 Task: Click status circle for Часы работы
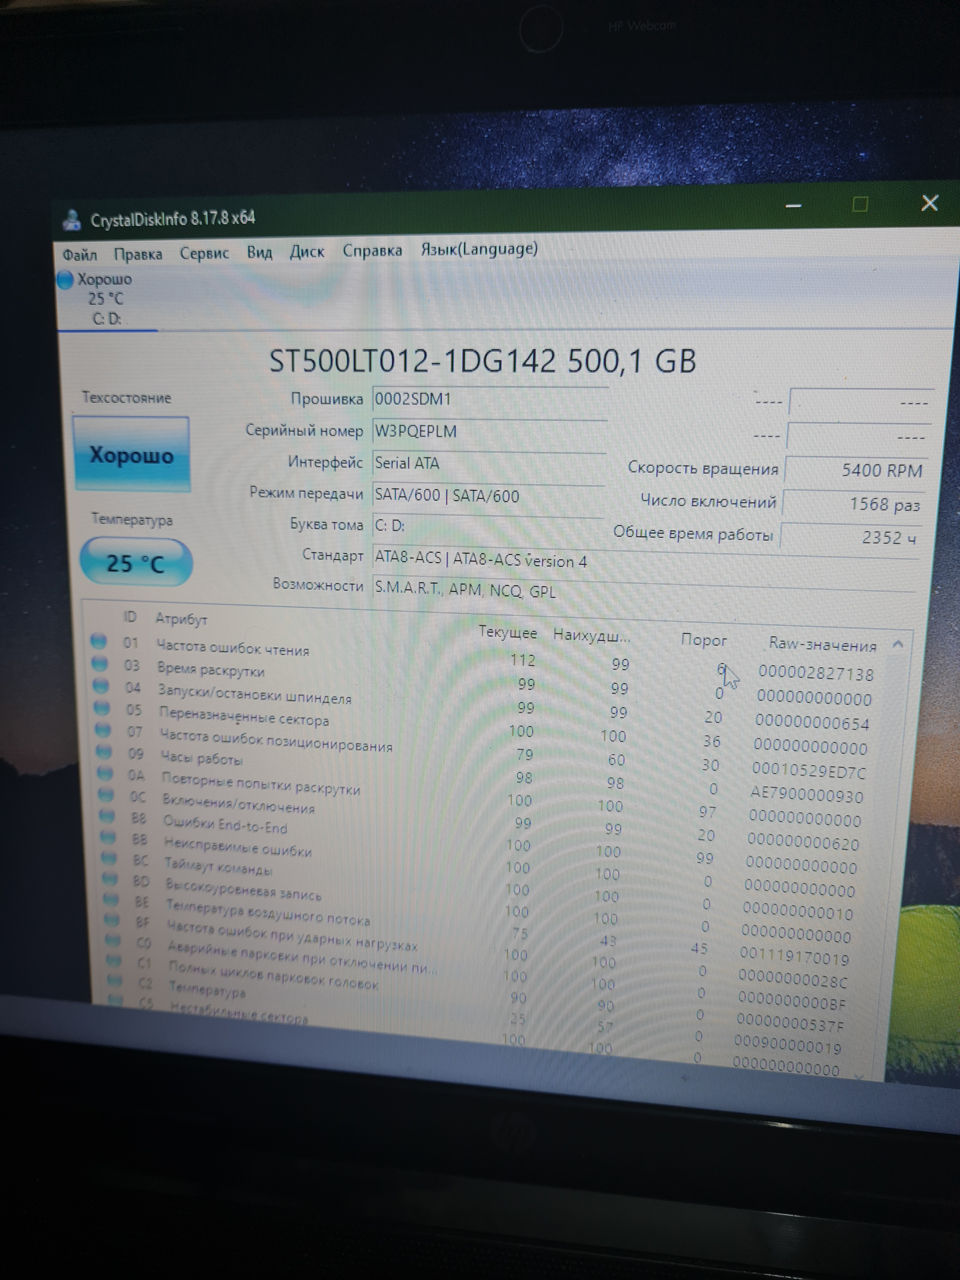pos(103,752)
